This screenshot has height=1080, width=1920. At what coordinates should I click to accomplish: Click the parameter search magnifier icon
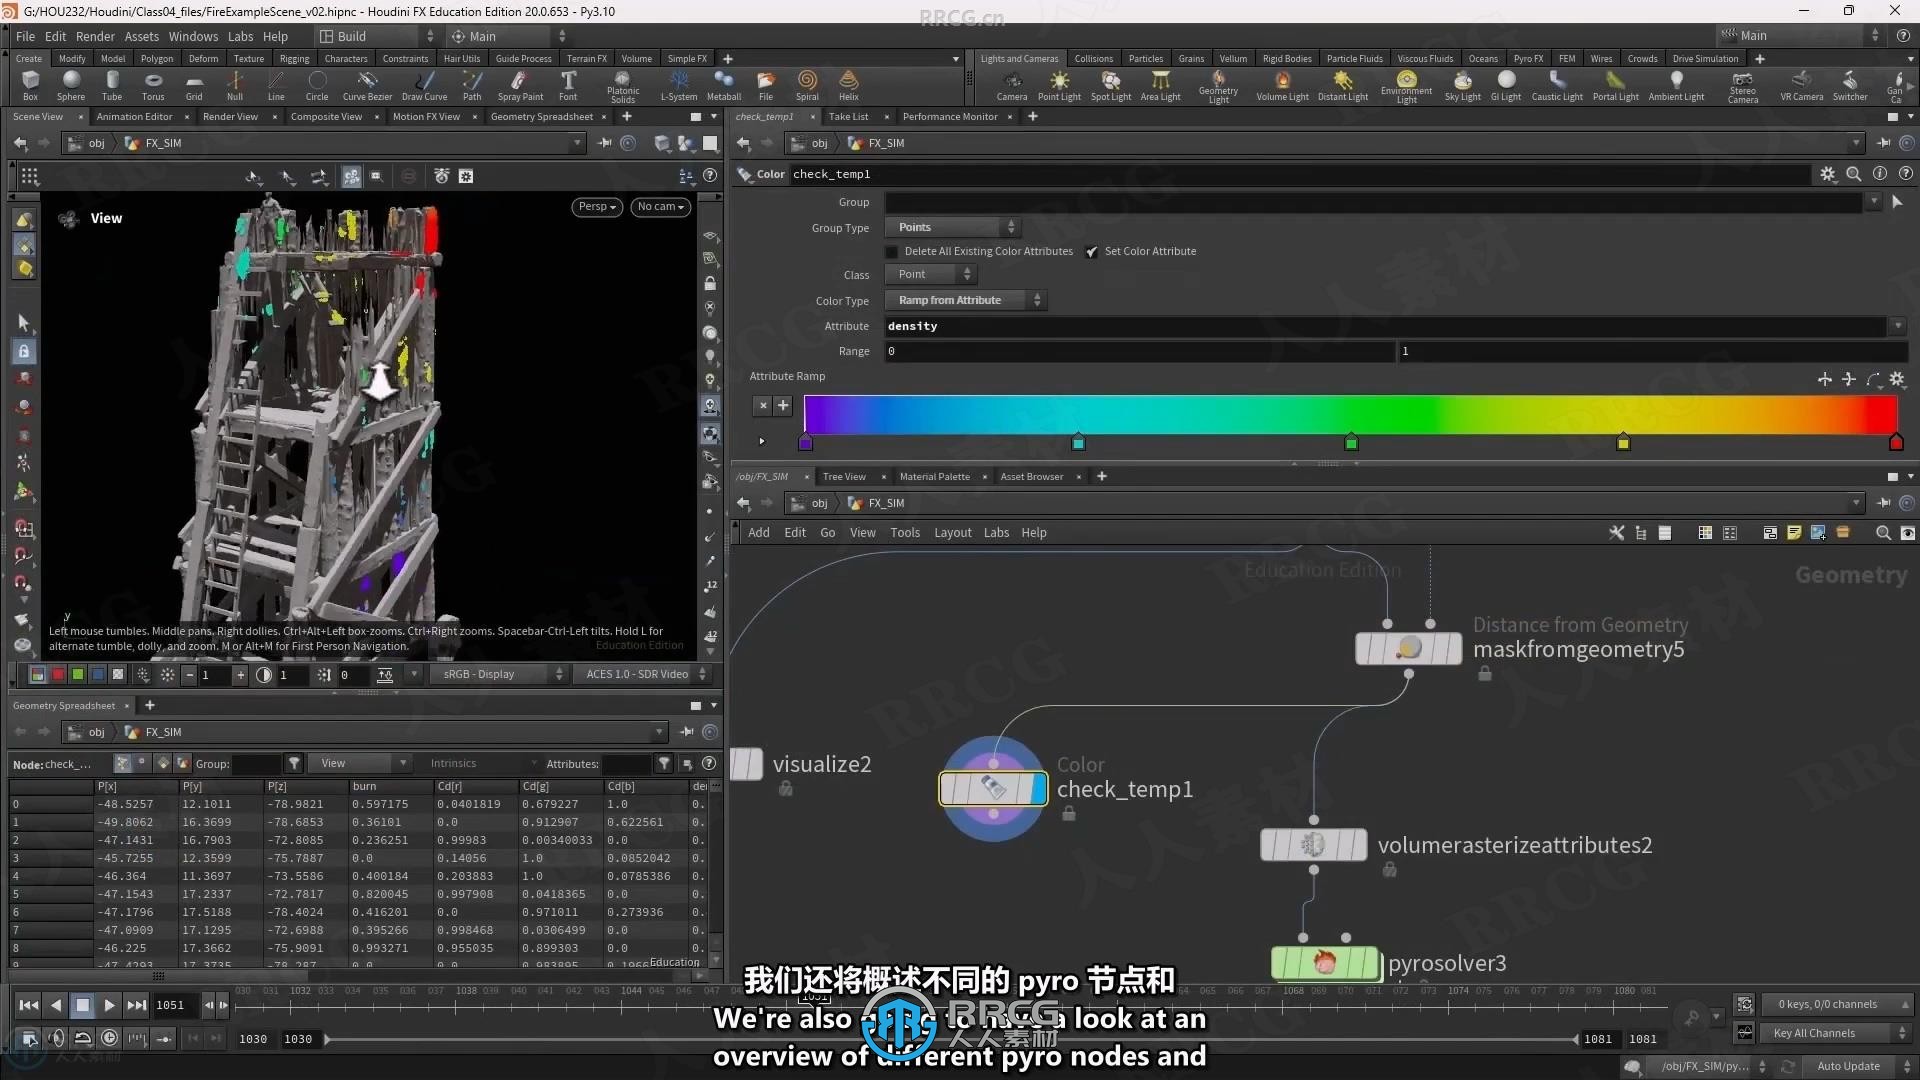tap(1854, 174)
